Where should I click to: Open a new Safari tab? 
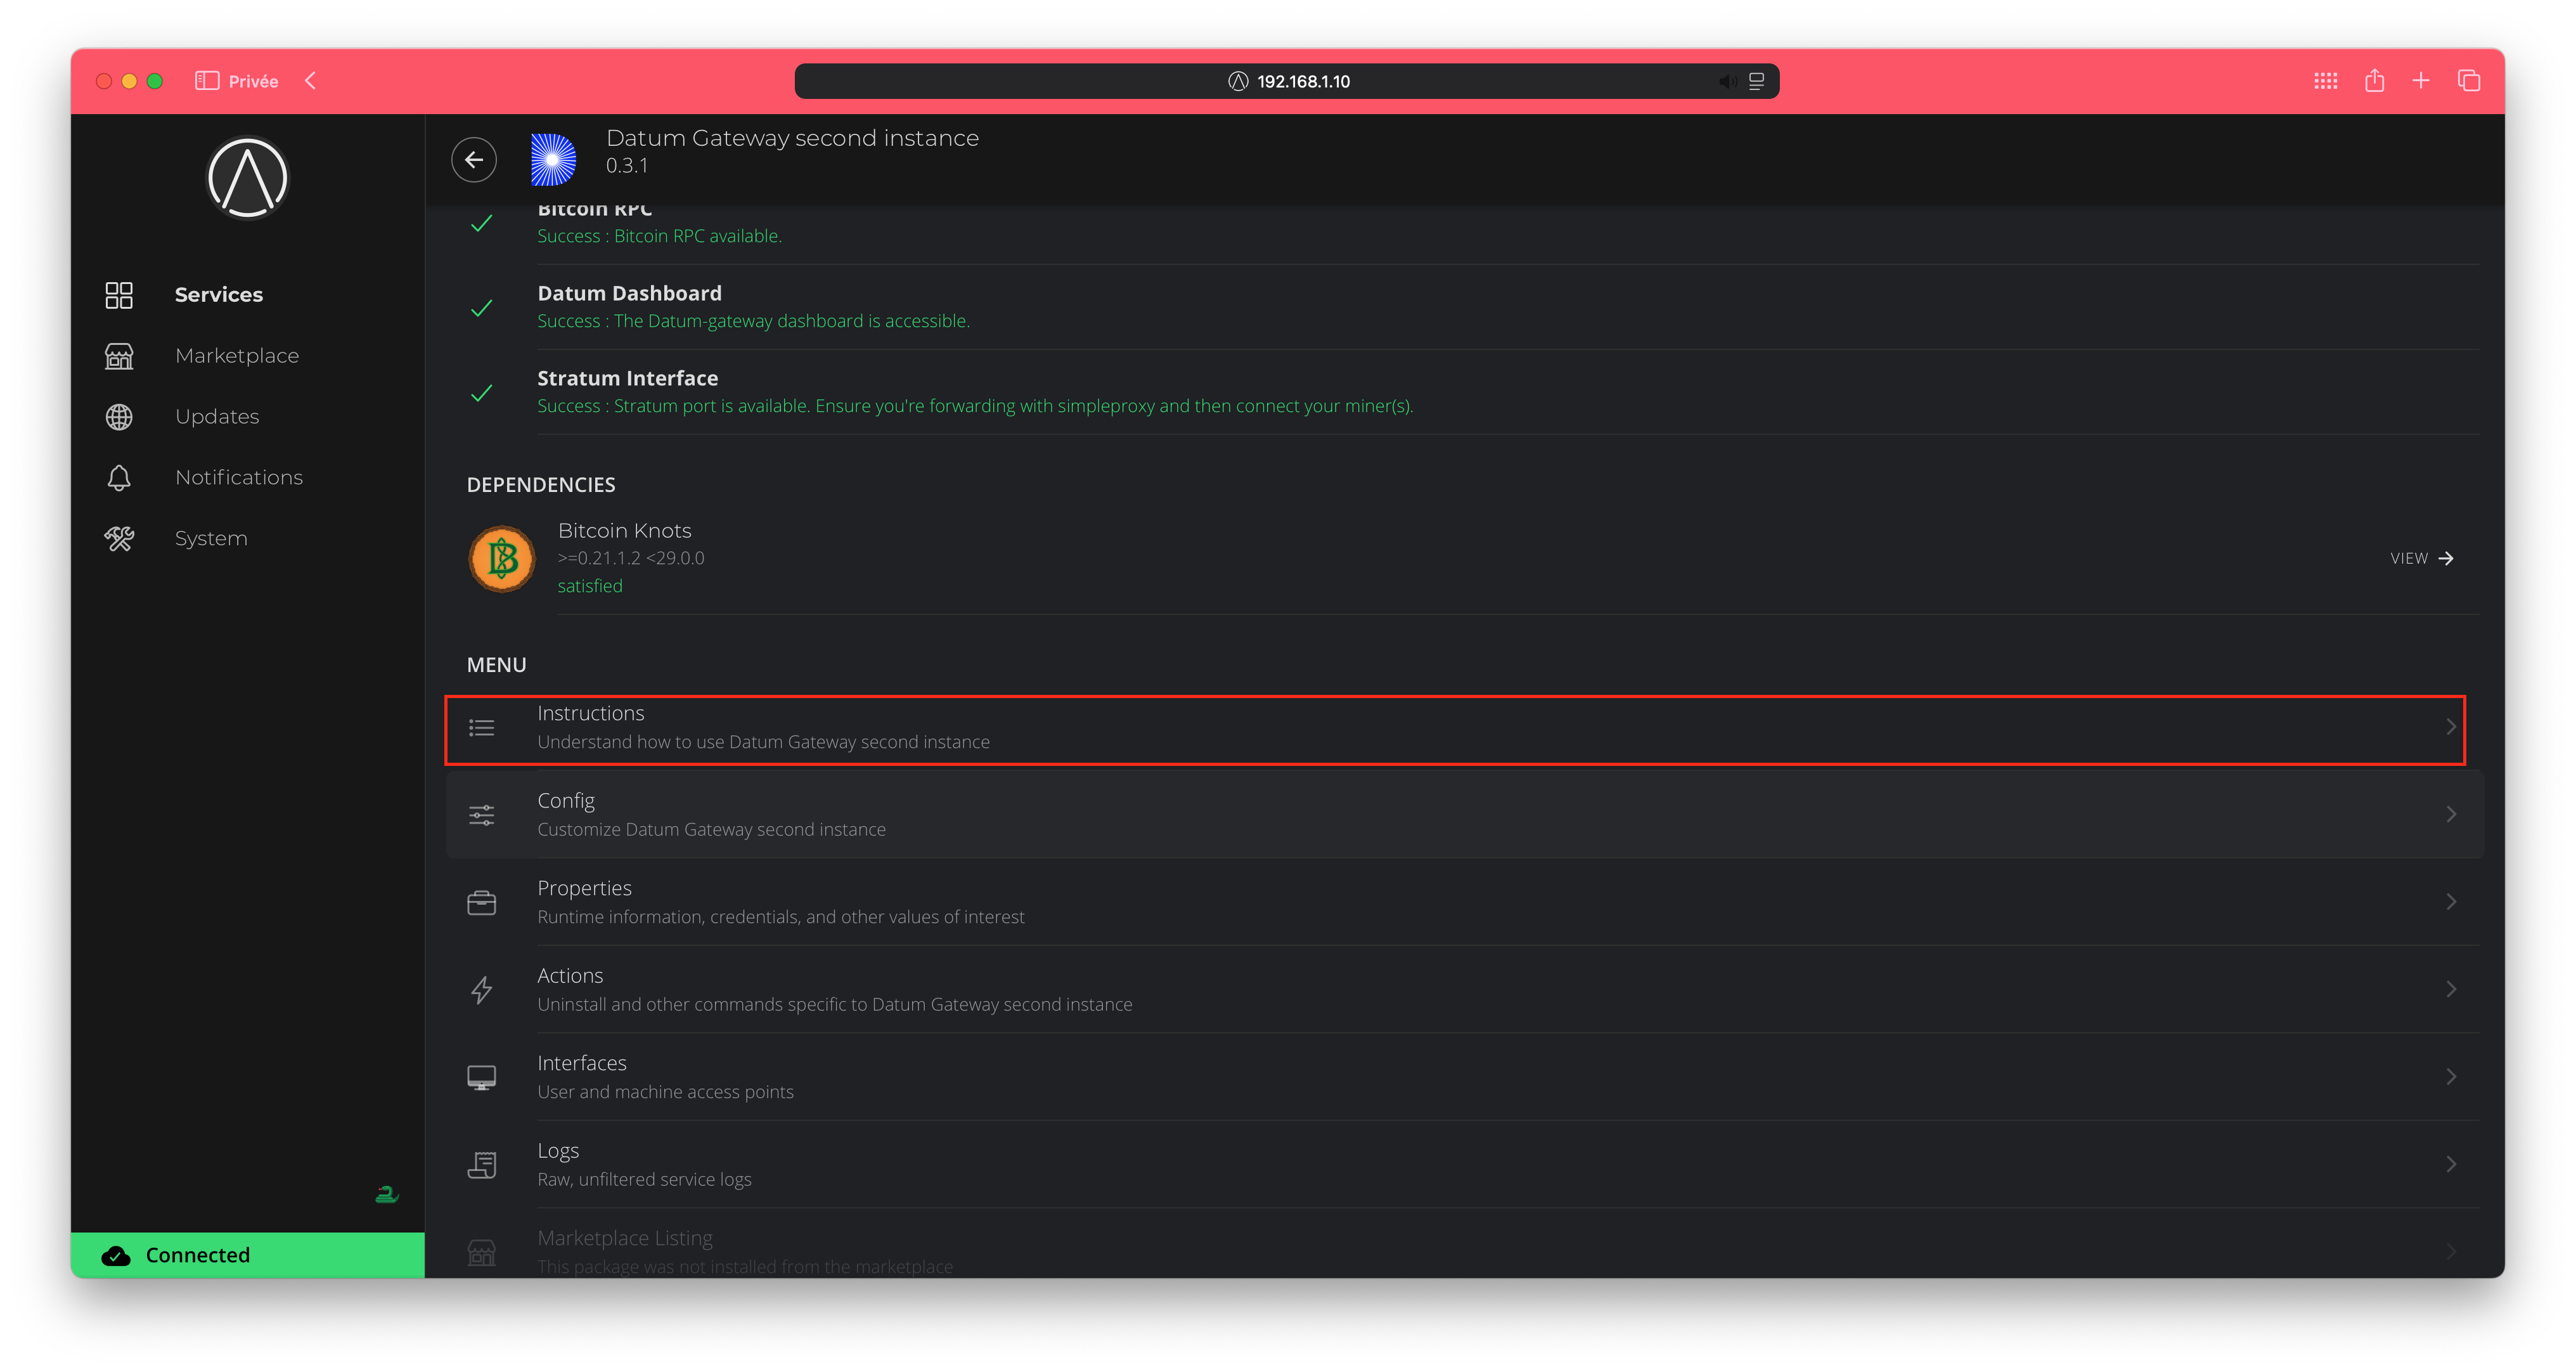[x=2421, y=81]
